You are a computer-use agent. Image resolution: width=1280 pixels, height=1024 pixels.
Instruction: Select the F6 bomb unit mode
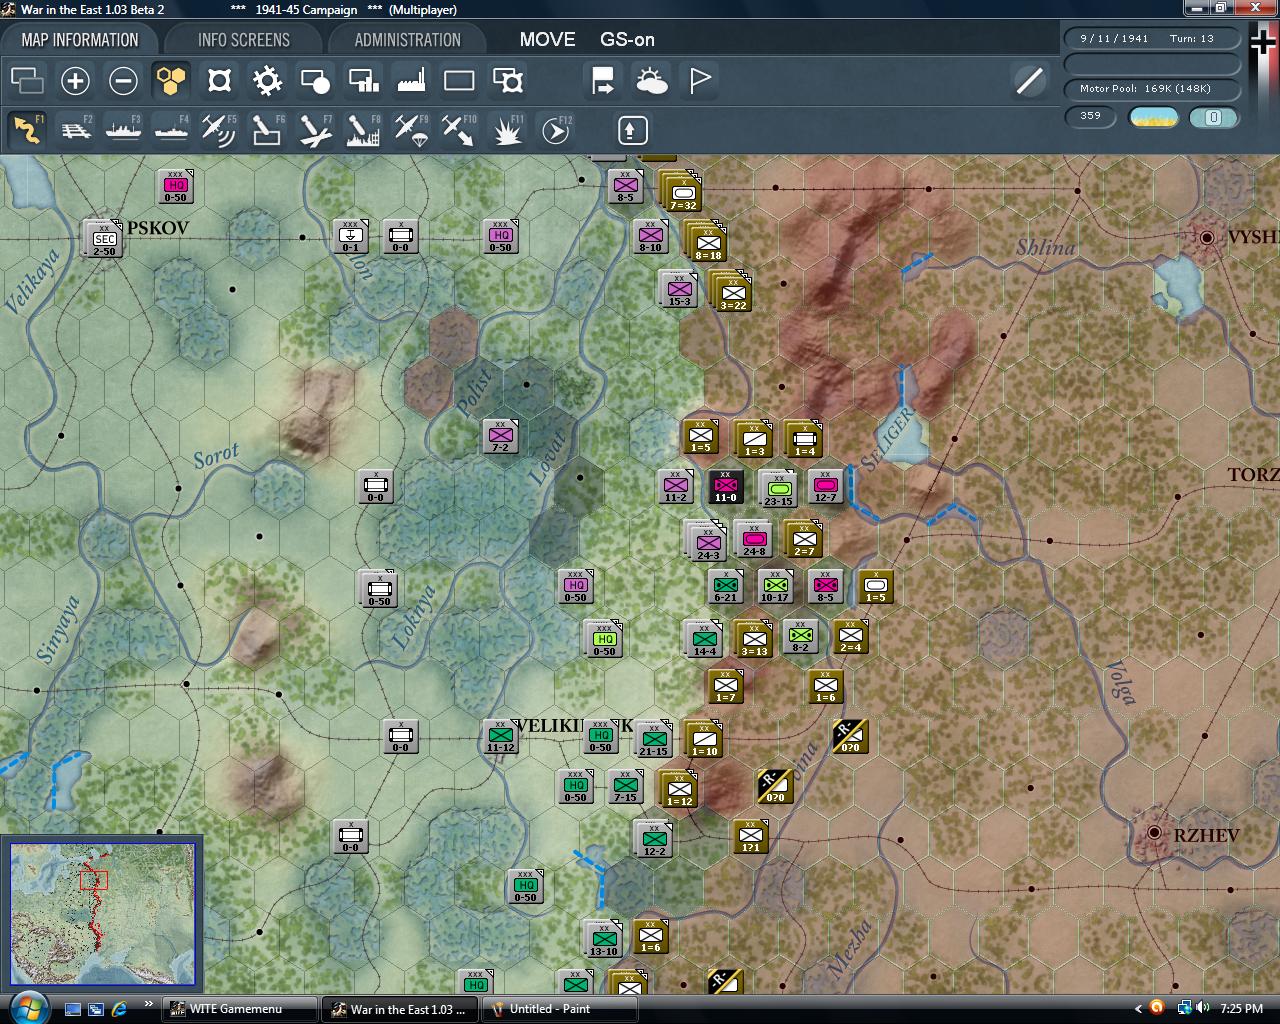pyautogui.click(x=267, y=130)
